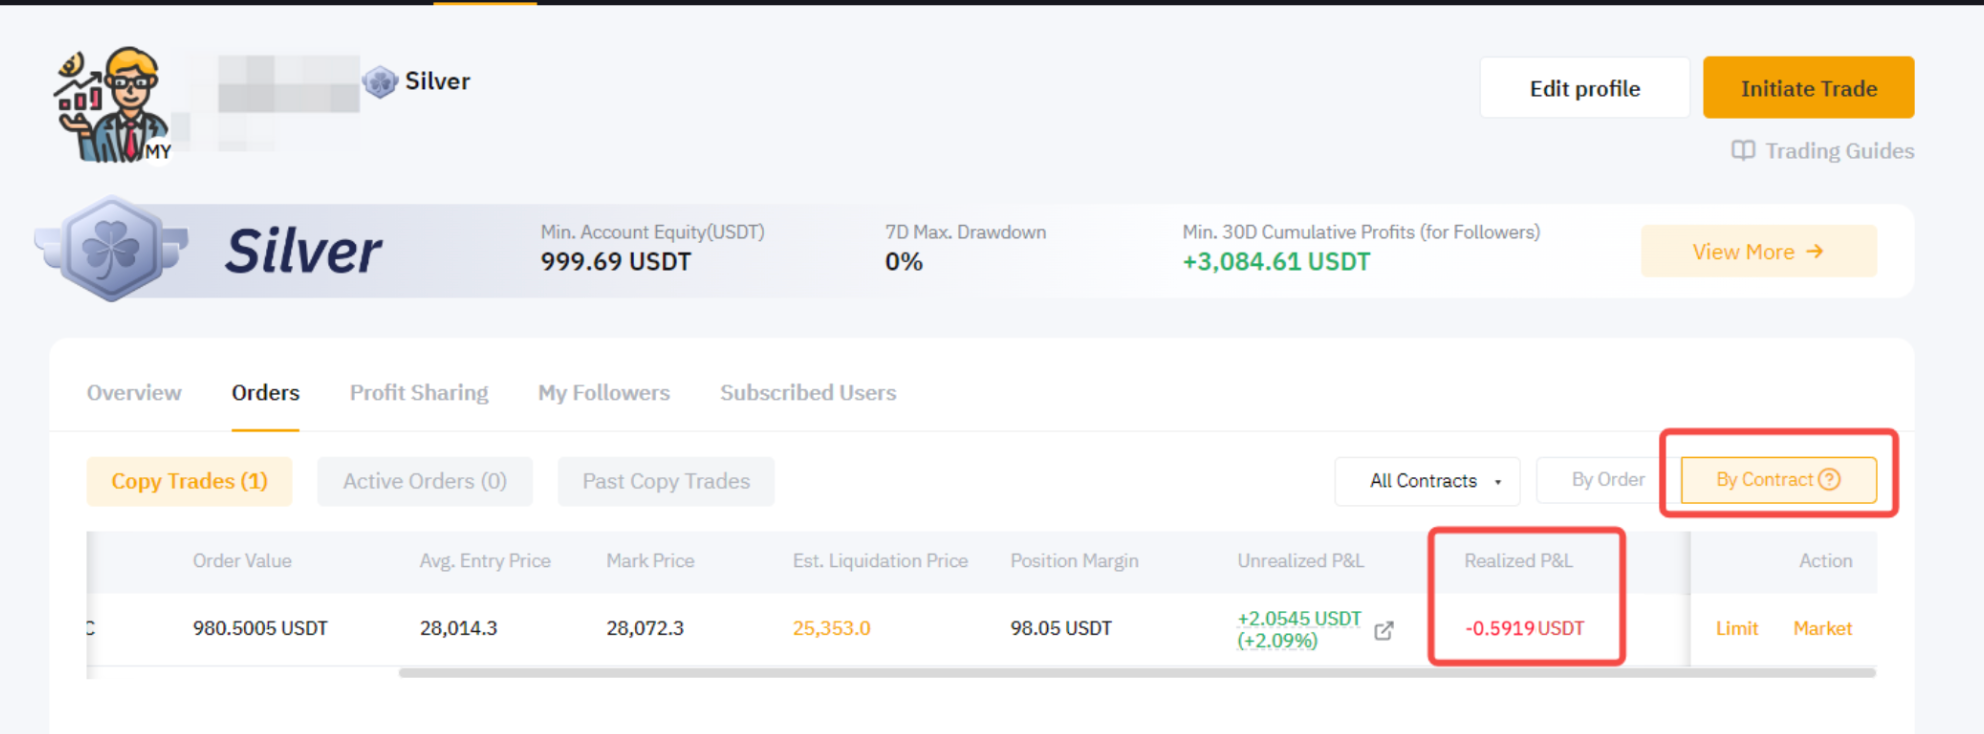Switch to the Profit Sharing tab

(419, 393)
